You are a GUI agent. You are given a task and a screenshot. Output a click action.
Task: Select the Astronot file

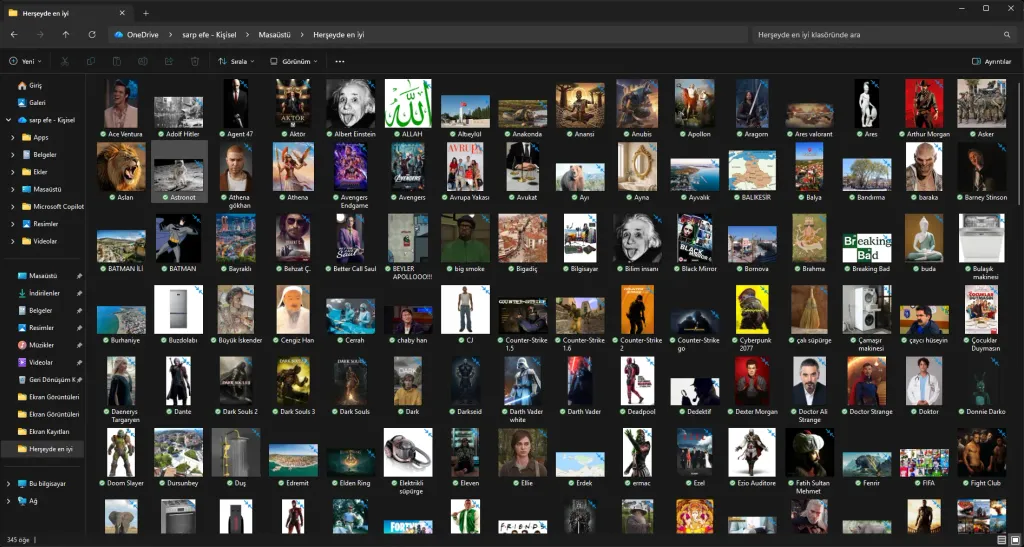[x=179, y=172]
